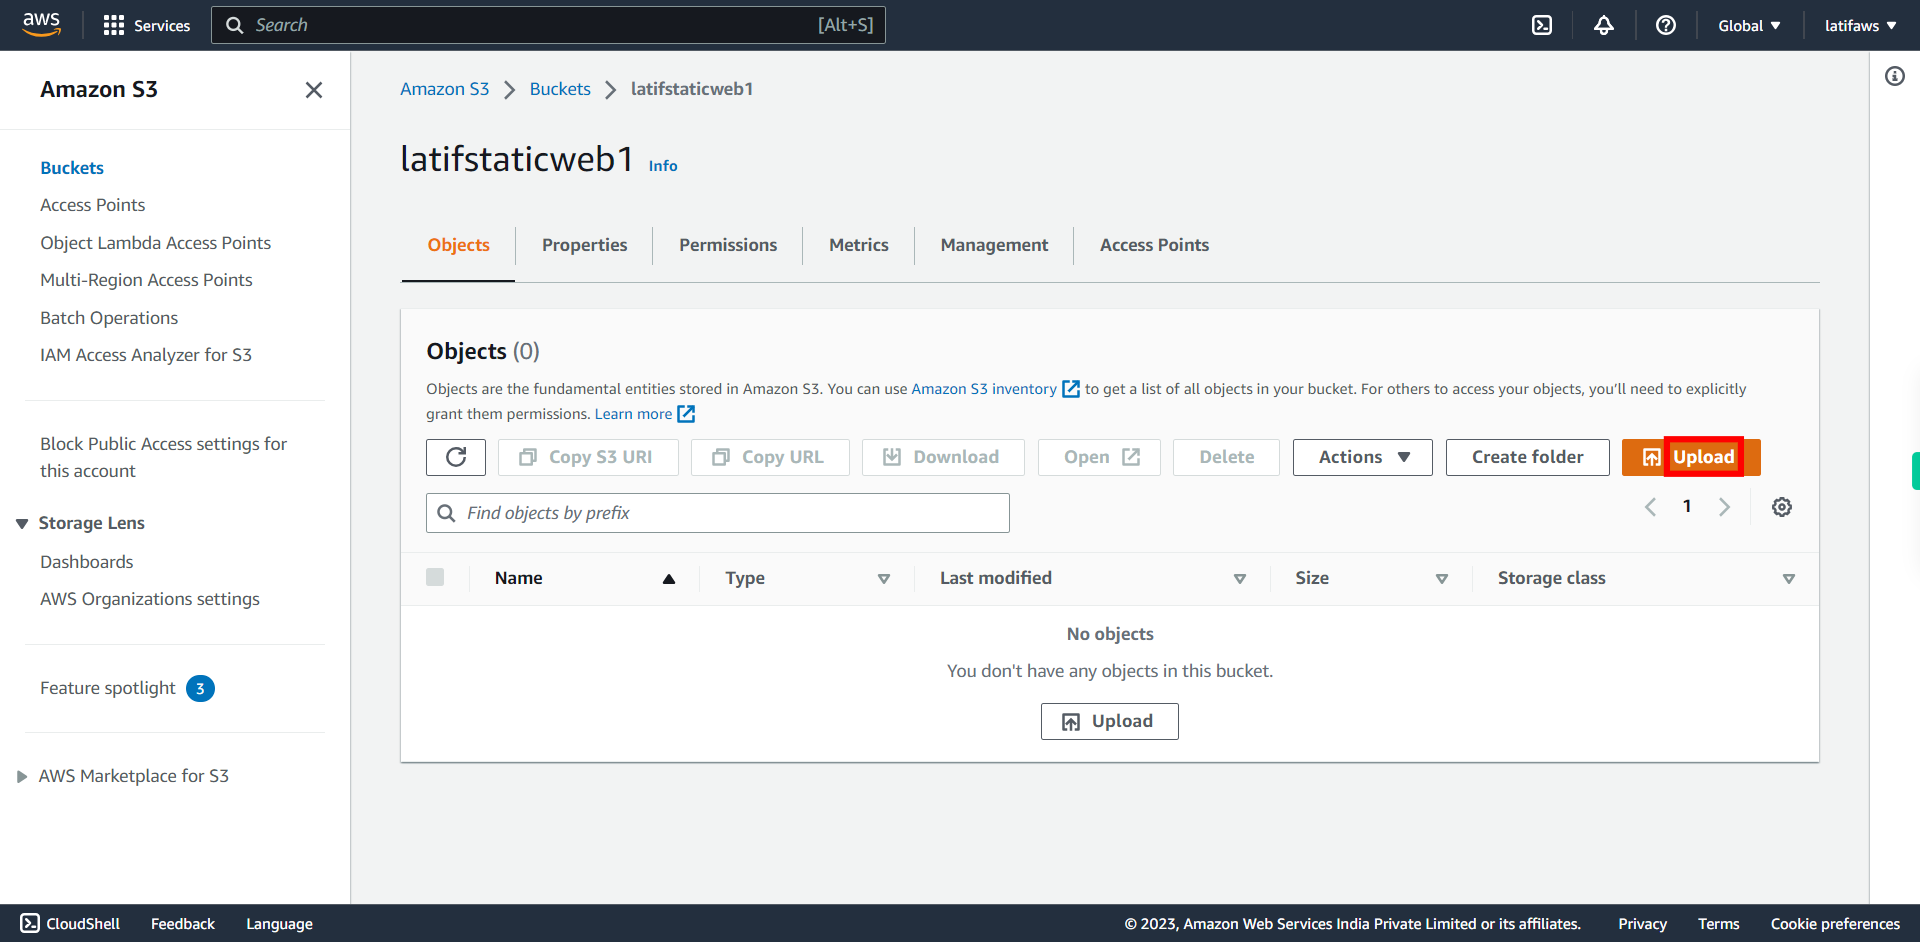Open Storage Lens Dashboards

(x=87, y=562)
